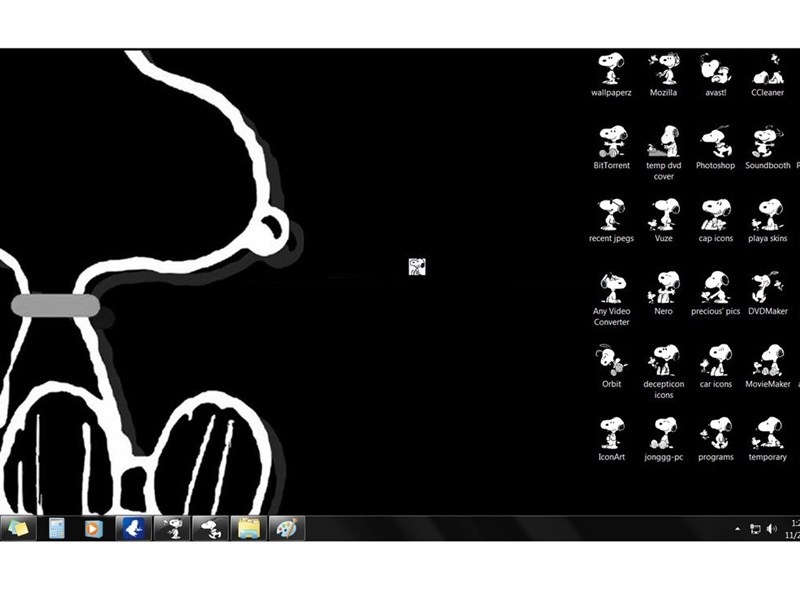The width and height of the screenshot is (800, 600).
Task: Select the DVDMaker desktop shortcut
Action: pos(767,293)
